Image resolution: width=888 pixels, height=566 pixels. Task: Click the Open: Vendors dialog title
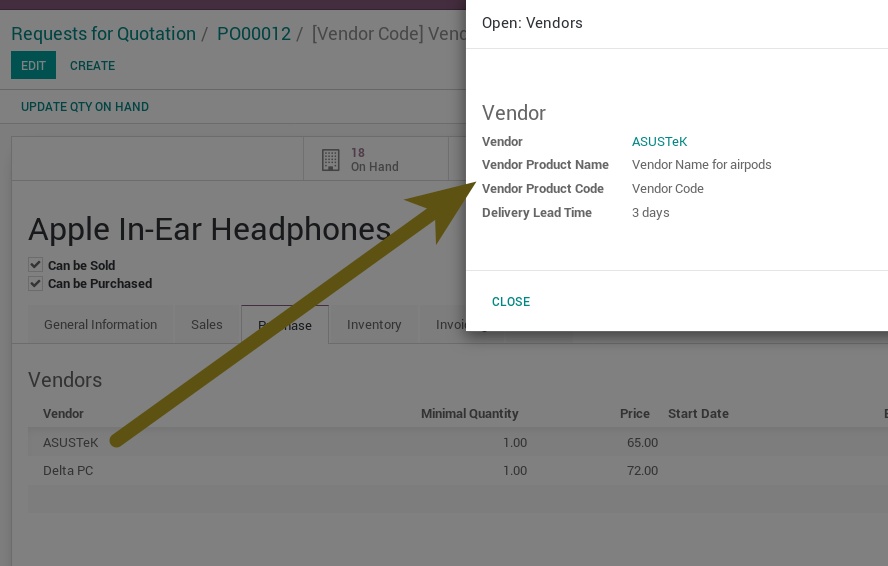(x=532, y=23)
